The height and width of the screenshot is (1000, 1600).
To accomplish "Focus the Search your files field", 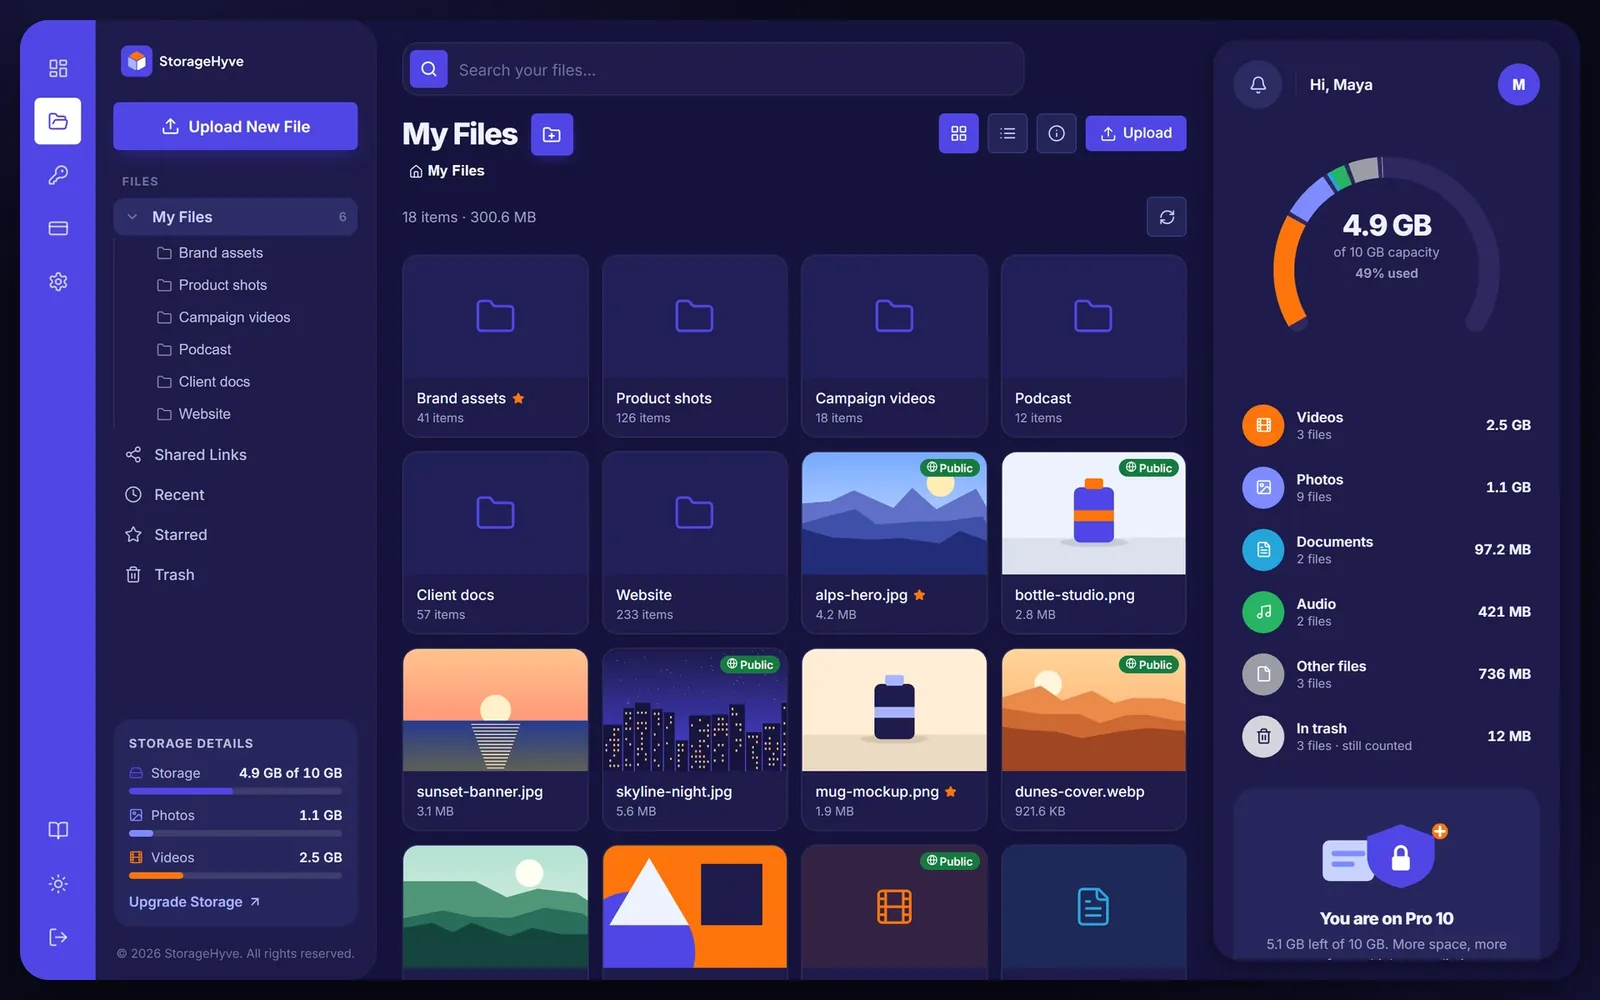I will coord(713,69).
